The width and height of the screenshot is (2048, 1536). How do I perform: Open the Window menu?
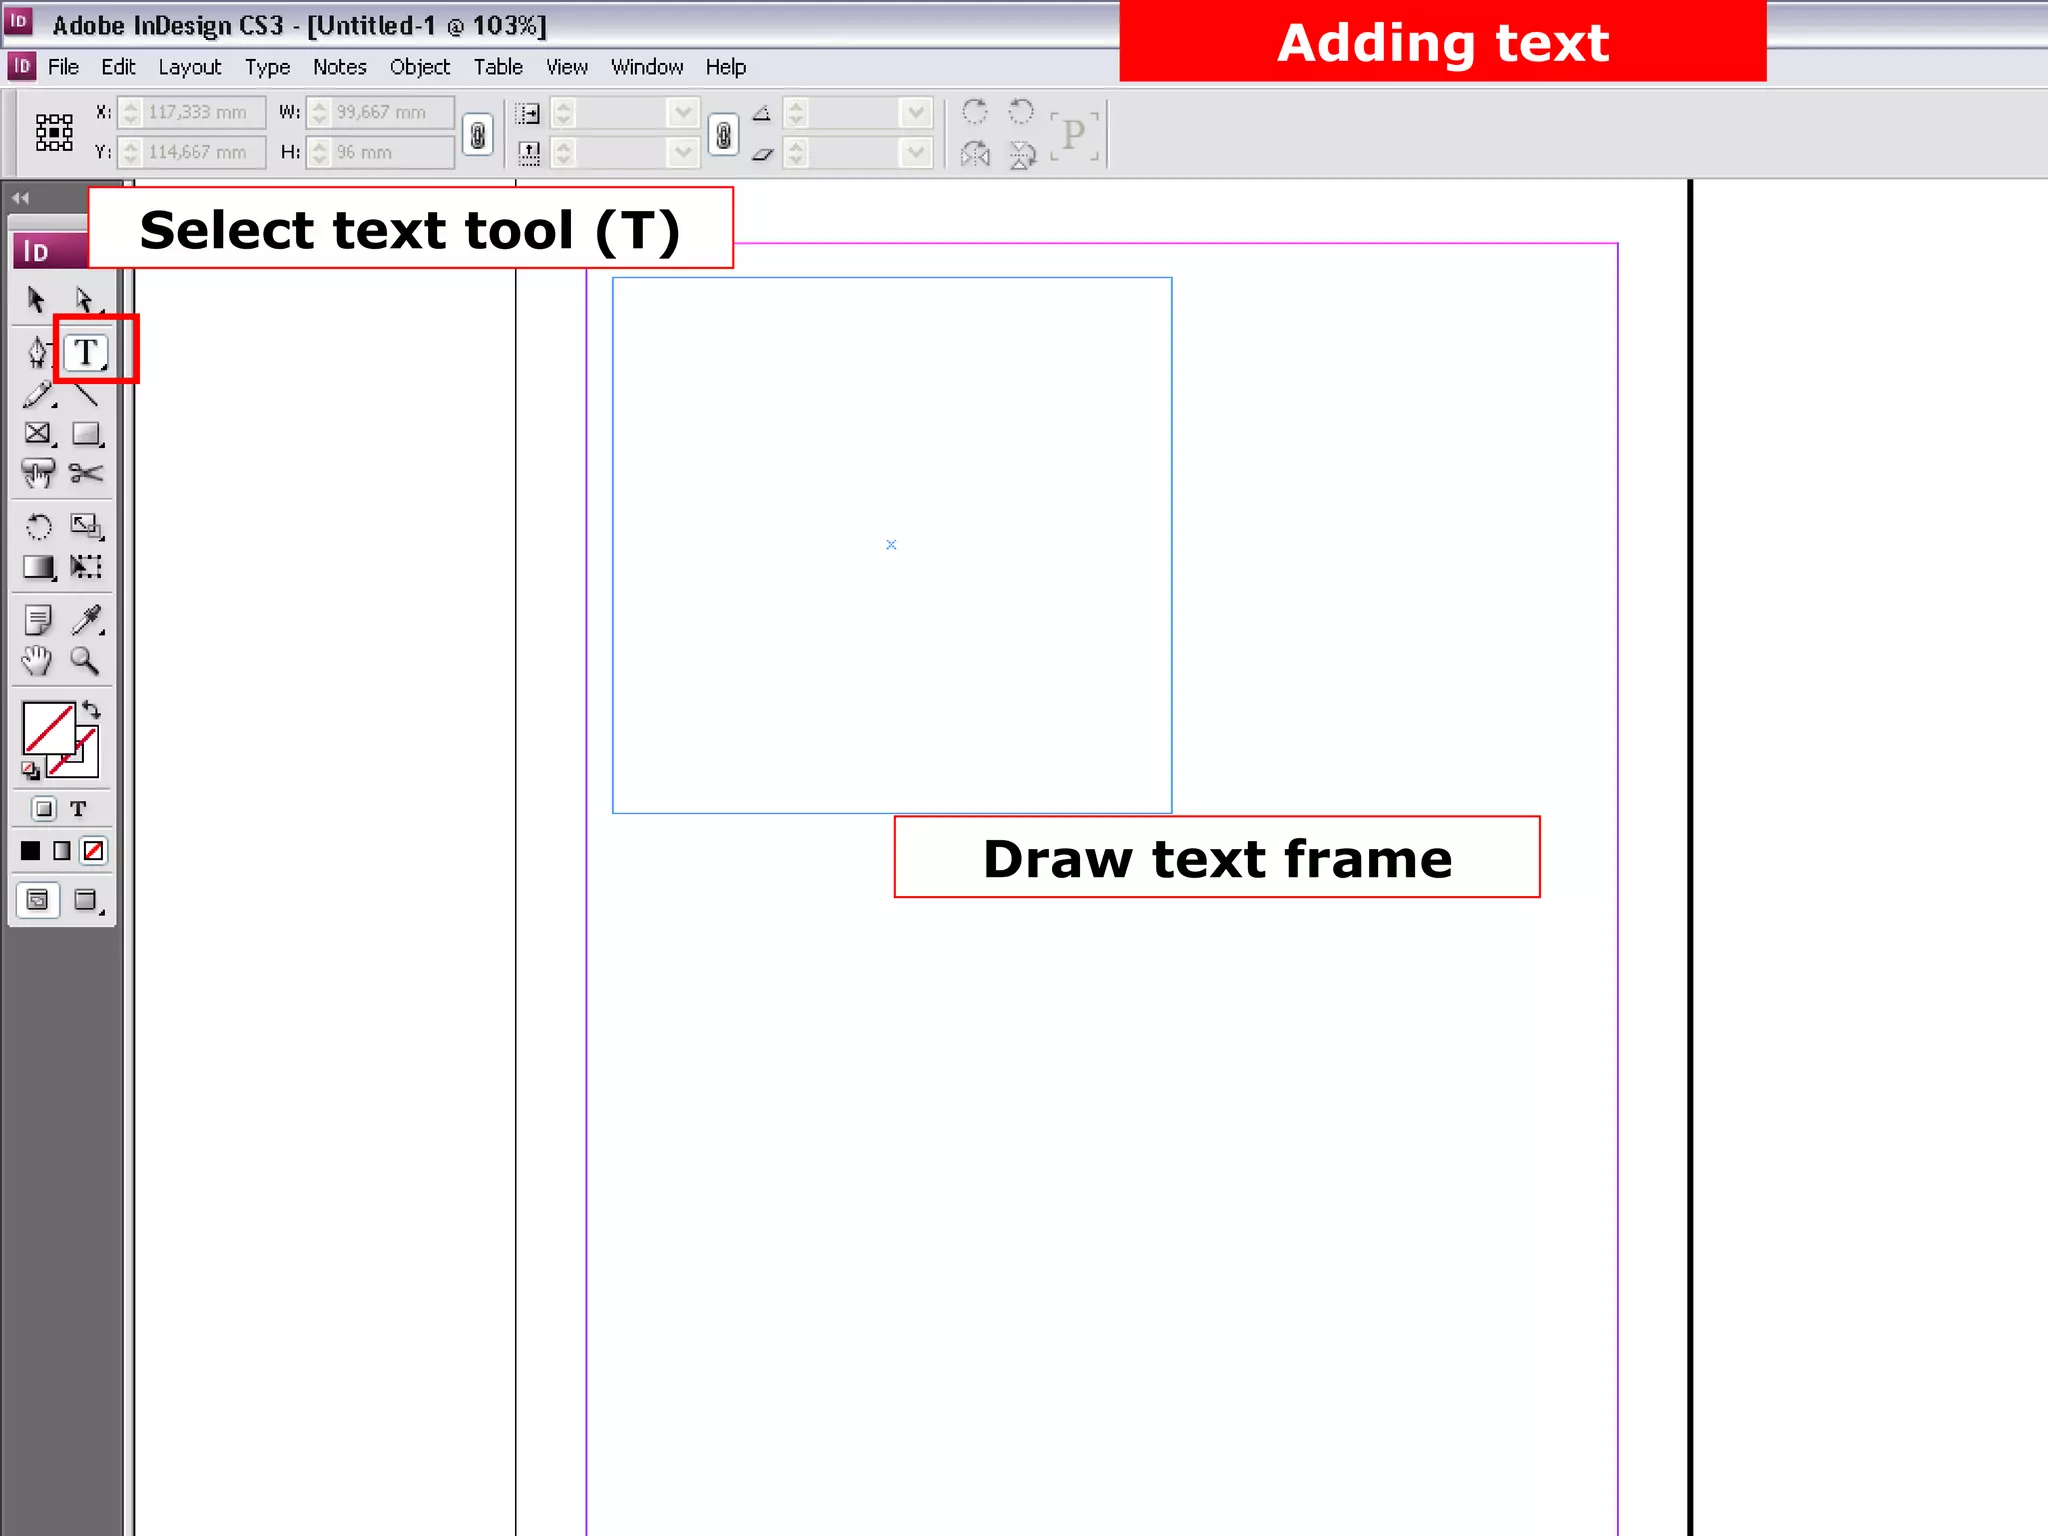tap(647, 67)
